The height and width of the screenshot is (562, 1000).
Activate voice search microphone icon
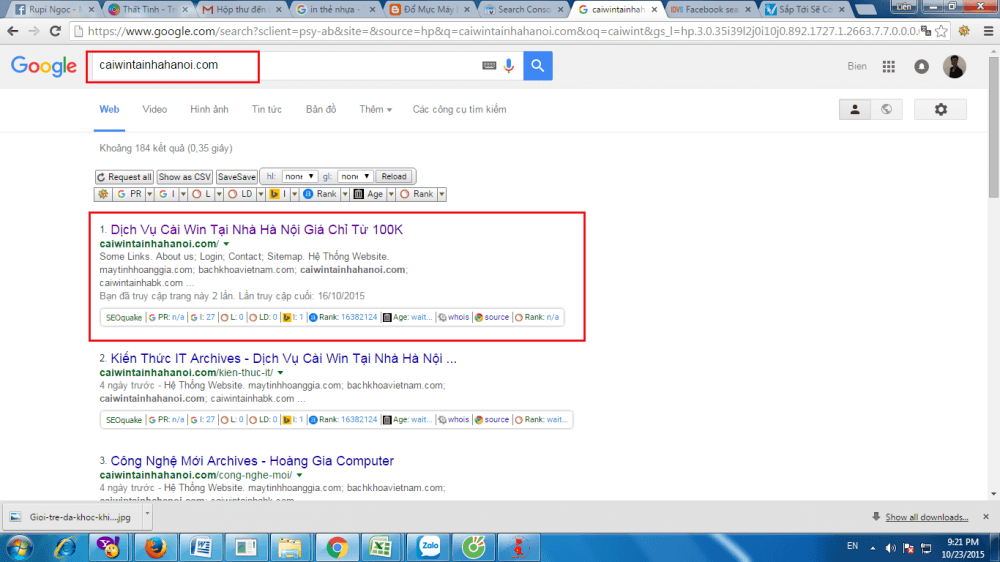click(x=508, y=66)
